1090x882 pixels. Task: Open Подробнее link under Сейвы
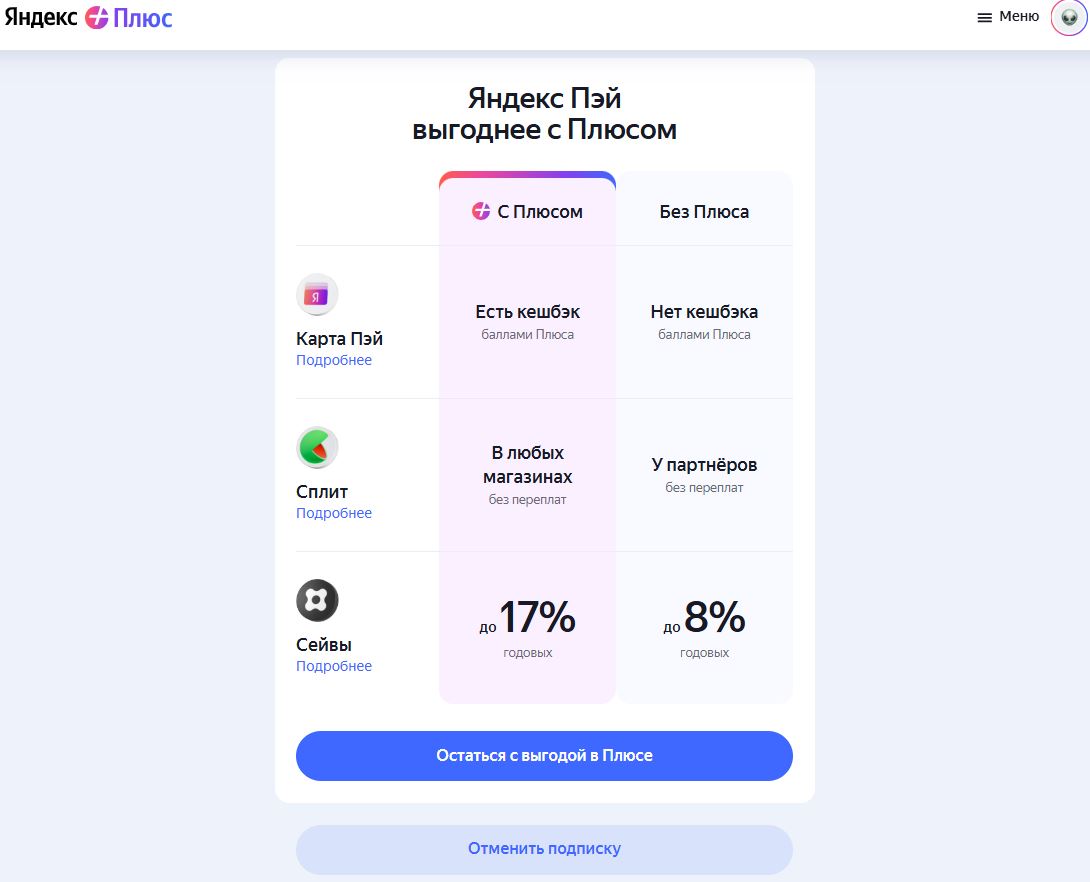(x=334, y=666)
